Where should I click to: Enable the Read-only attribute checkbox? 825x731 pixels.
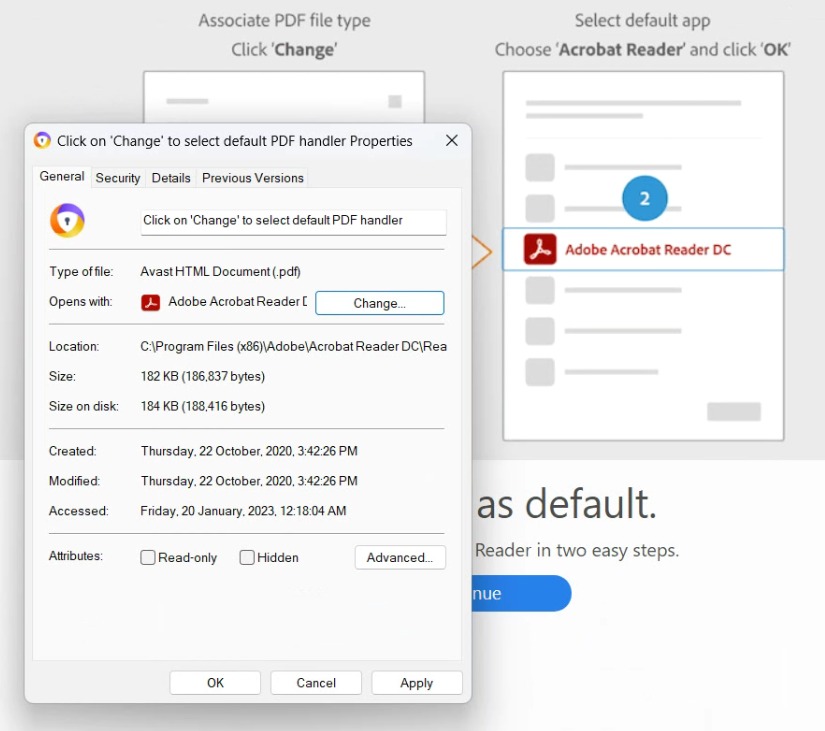148,557
